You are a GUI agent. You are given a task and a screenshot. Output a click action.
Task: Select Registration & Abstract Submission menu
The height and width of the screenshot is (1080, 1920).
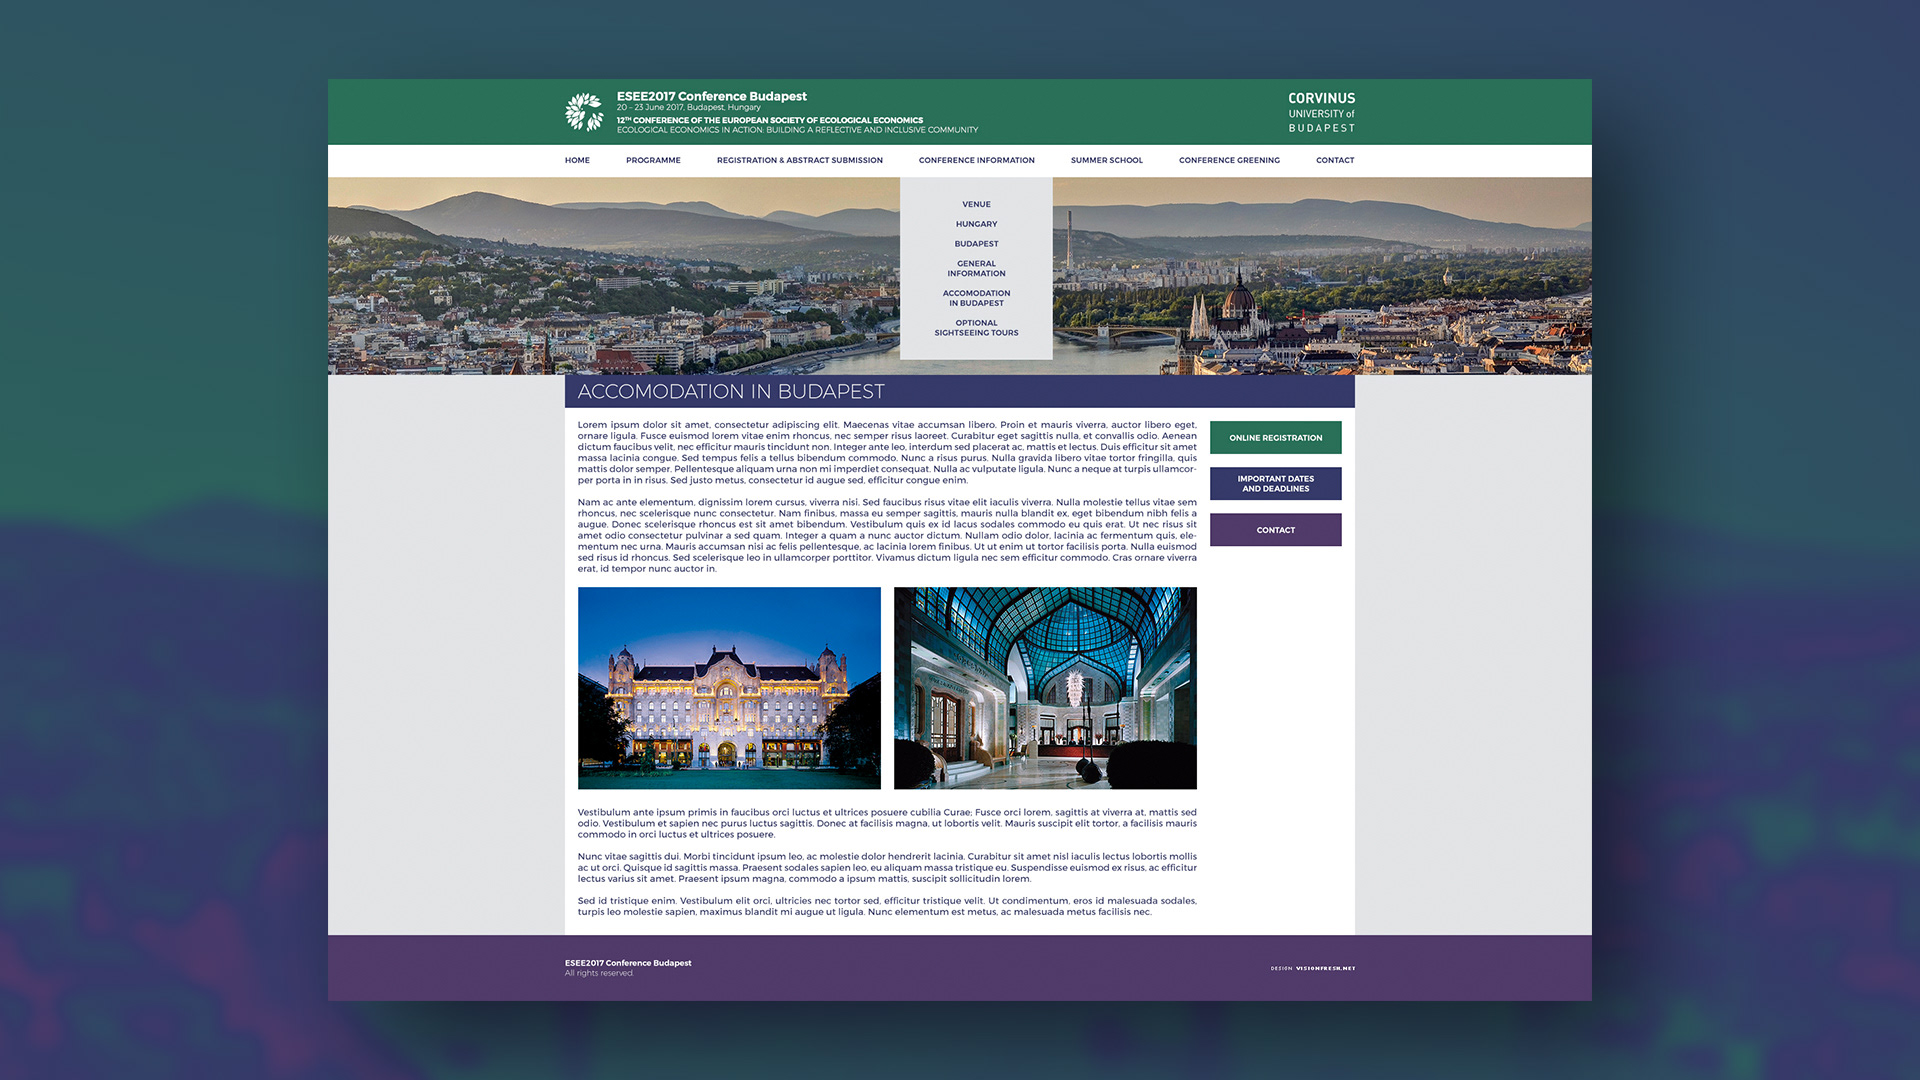pyautogui.click(x=799, y=160)
